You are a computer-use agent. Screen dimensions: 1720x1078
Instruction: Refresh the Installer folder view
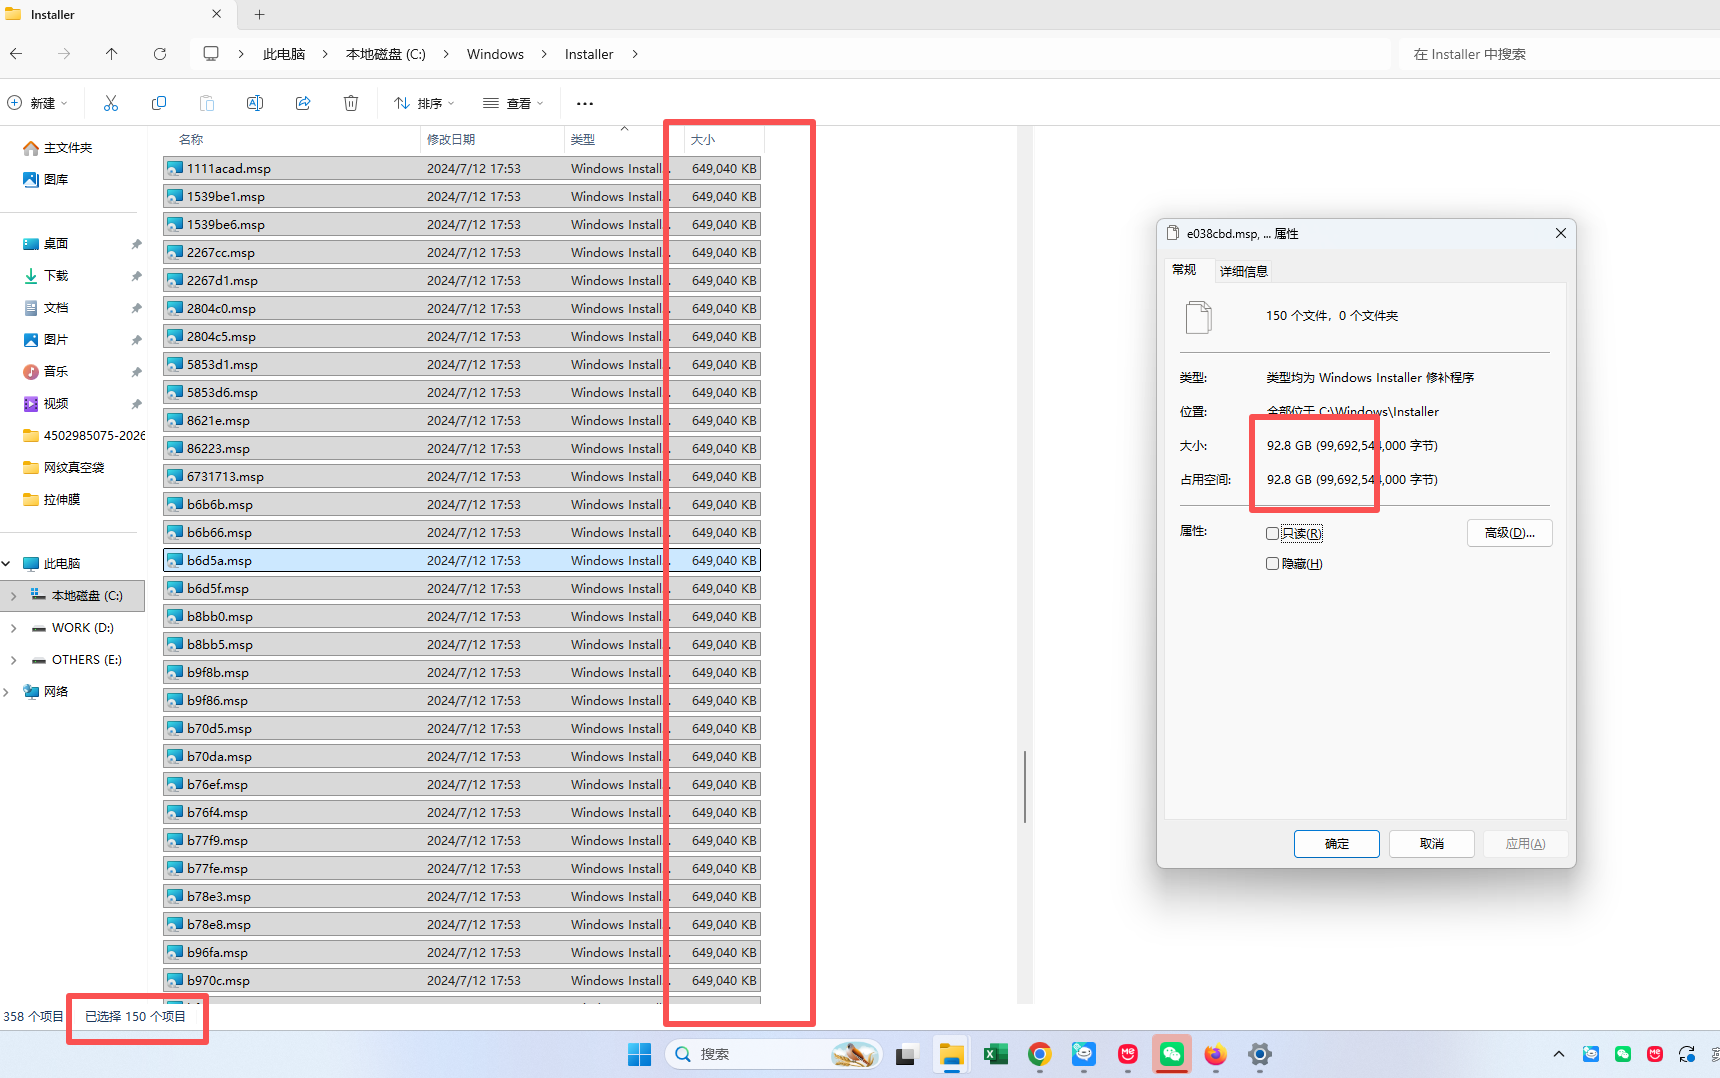tap(160, 54)
